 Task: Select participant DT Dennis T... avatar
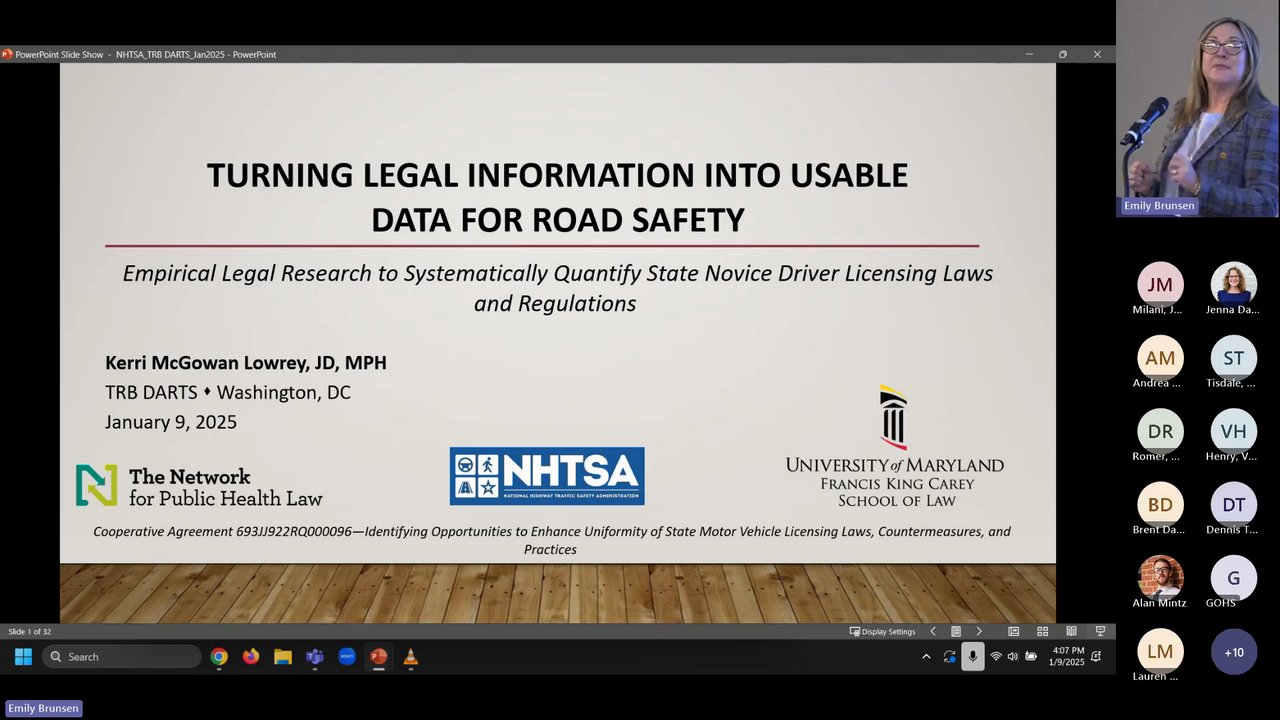[1234, 505]
